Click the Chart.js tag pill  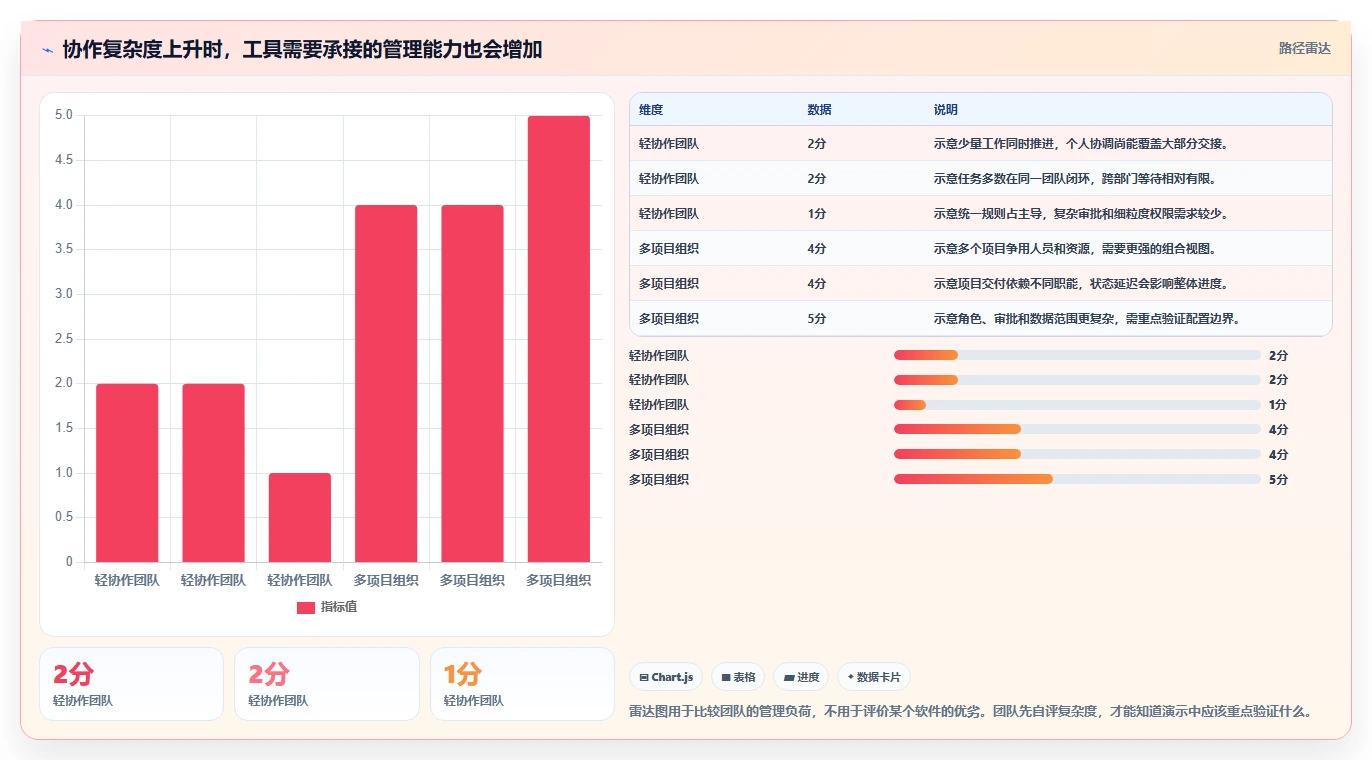tap(666, 677)
